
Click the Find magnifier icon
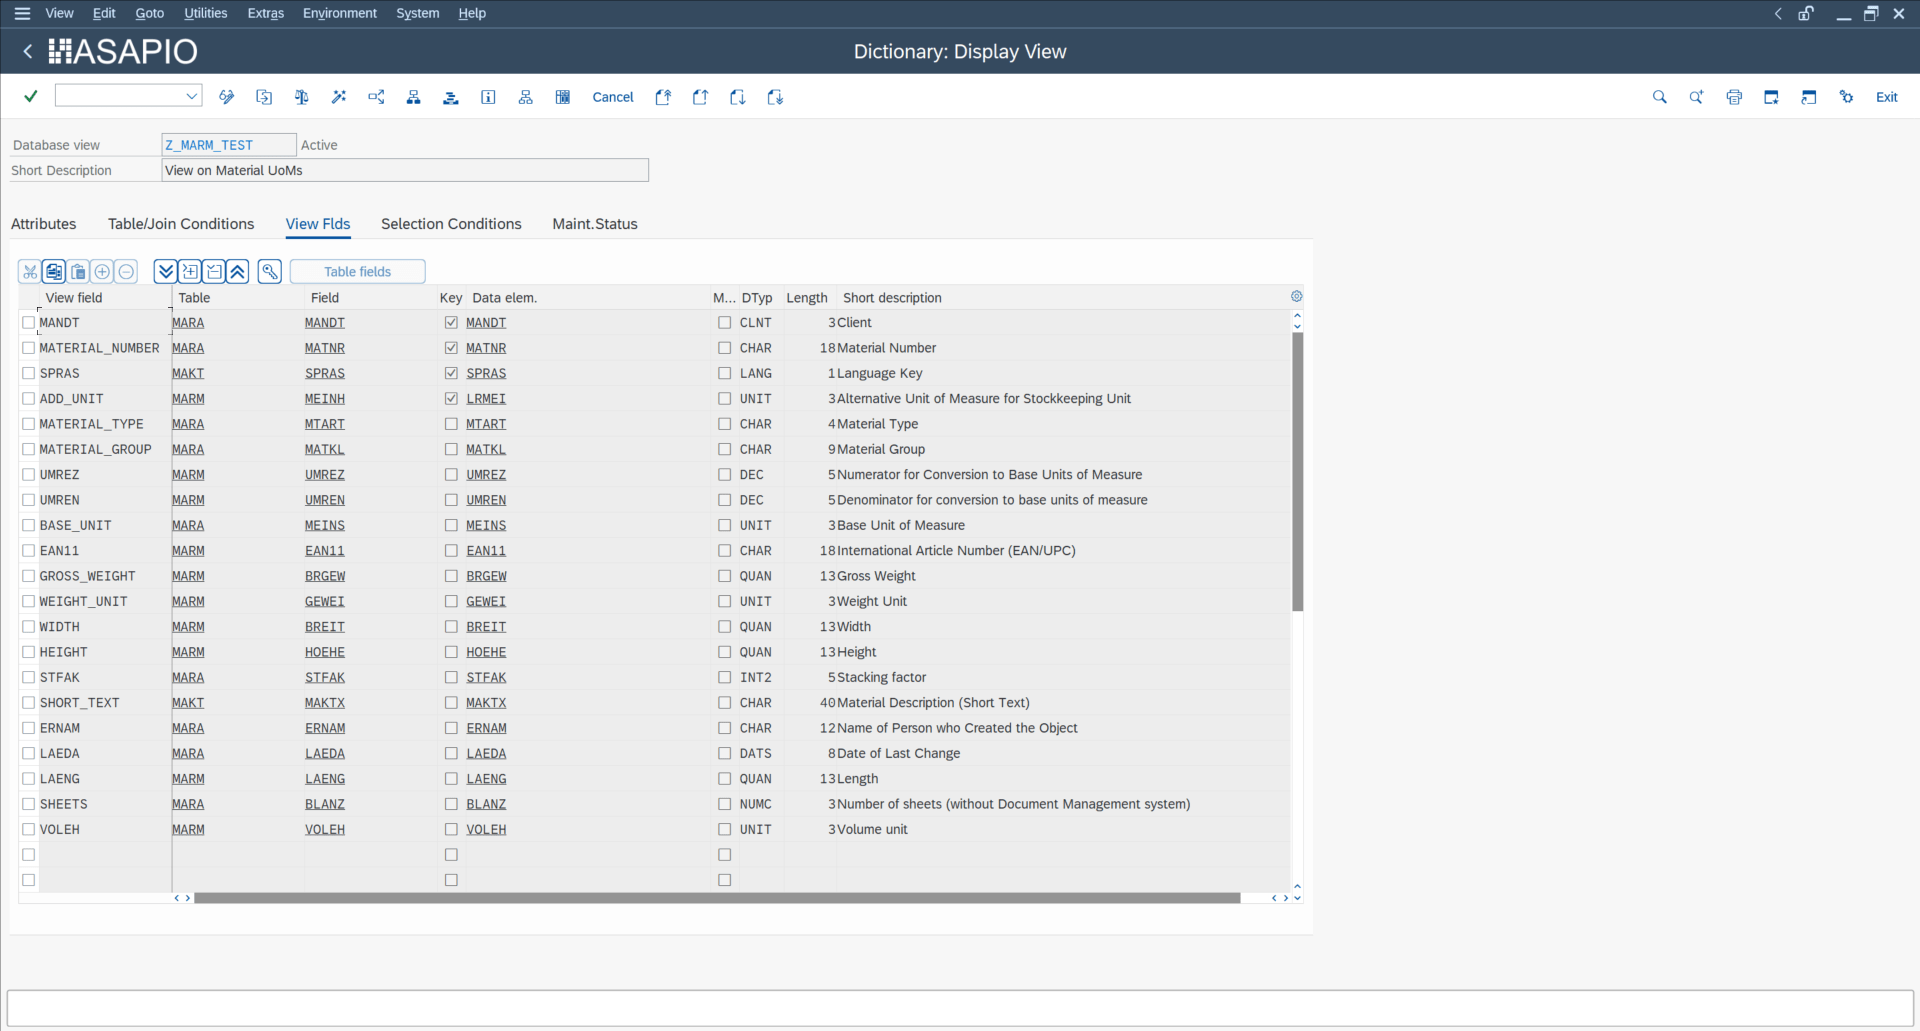[1659, 97]
